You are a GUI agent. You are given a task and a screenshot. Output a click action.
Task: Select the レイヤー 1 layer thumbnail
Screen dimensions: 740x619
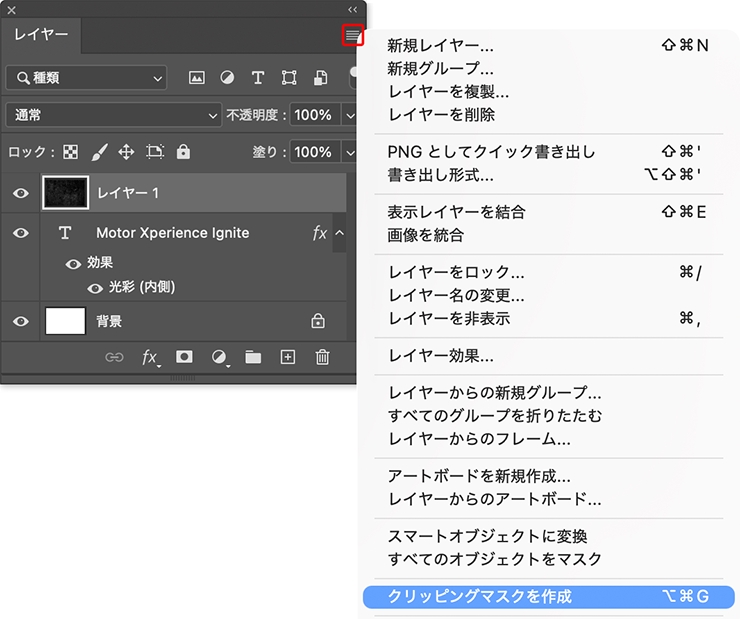tap(67, 193)
